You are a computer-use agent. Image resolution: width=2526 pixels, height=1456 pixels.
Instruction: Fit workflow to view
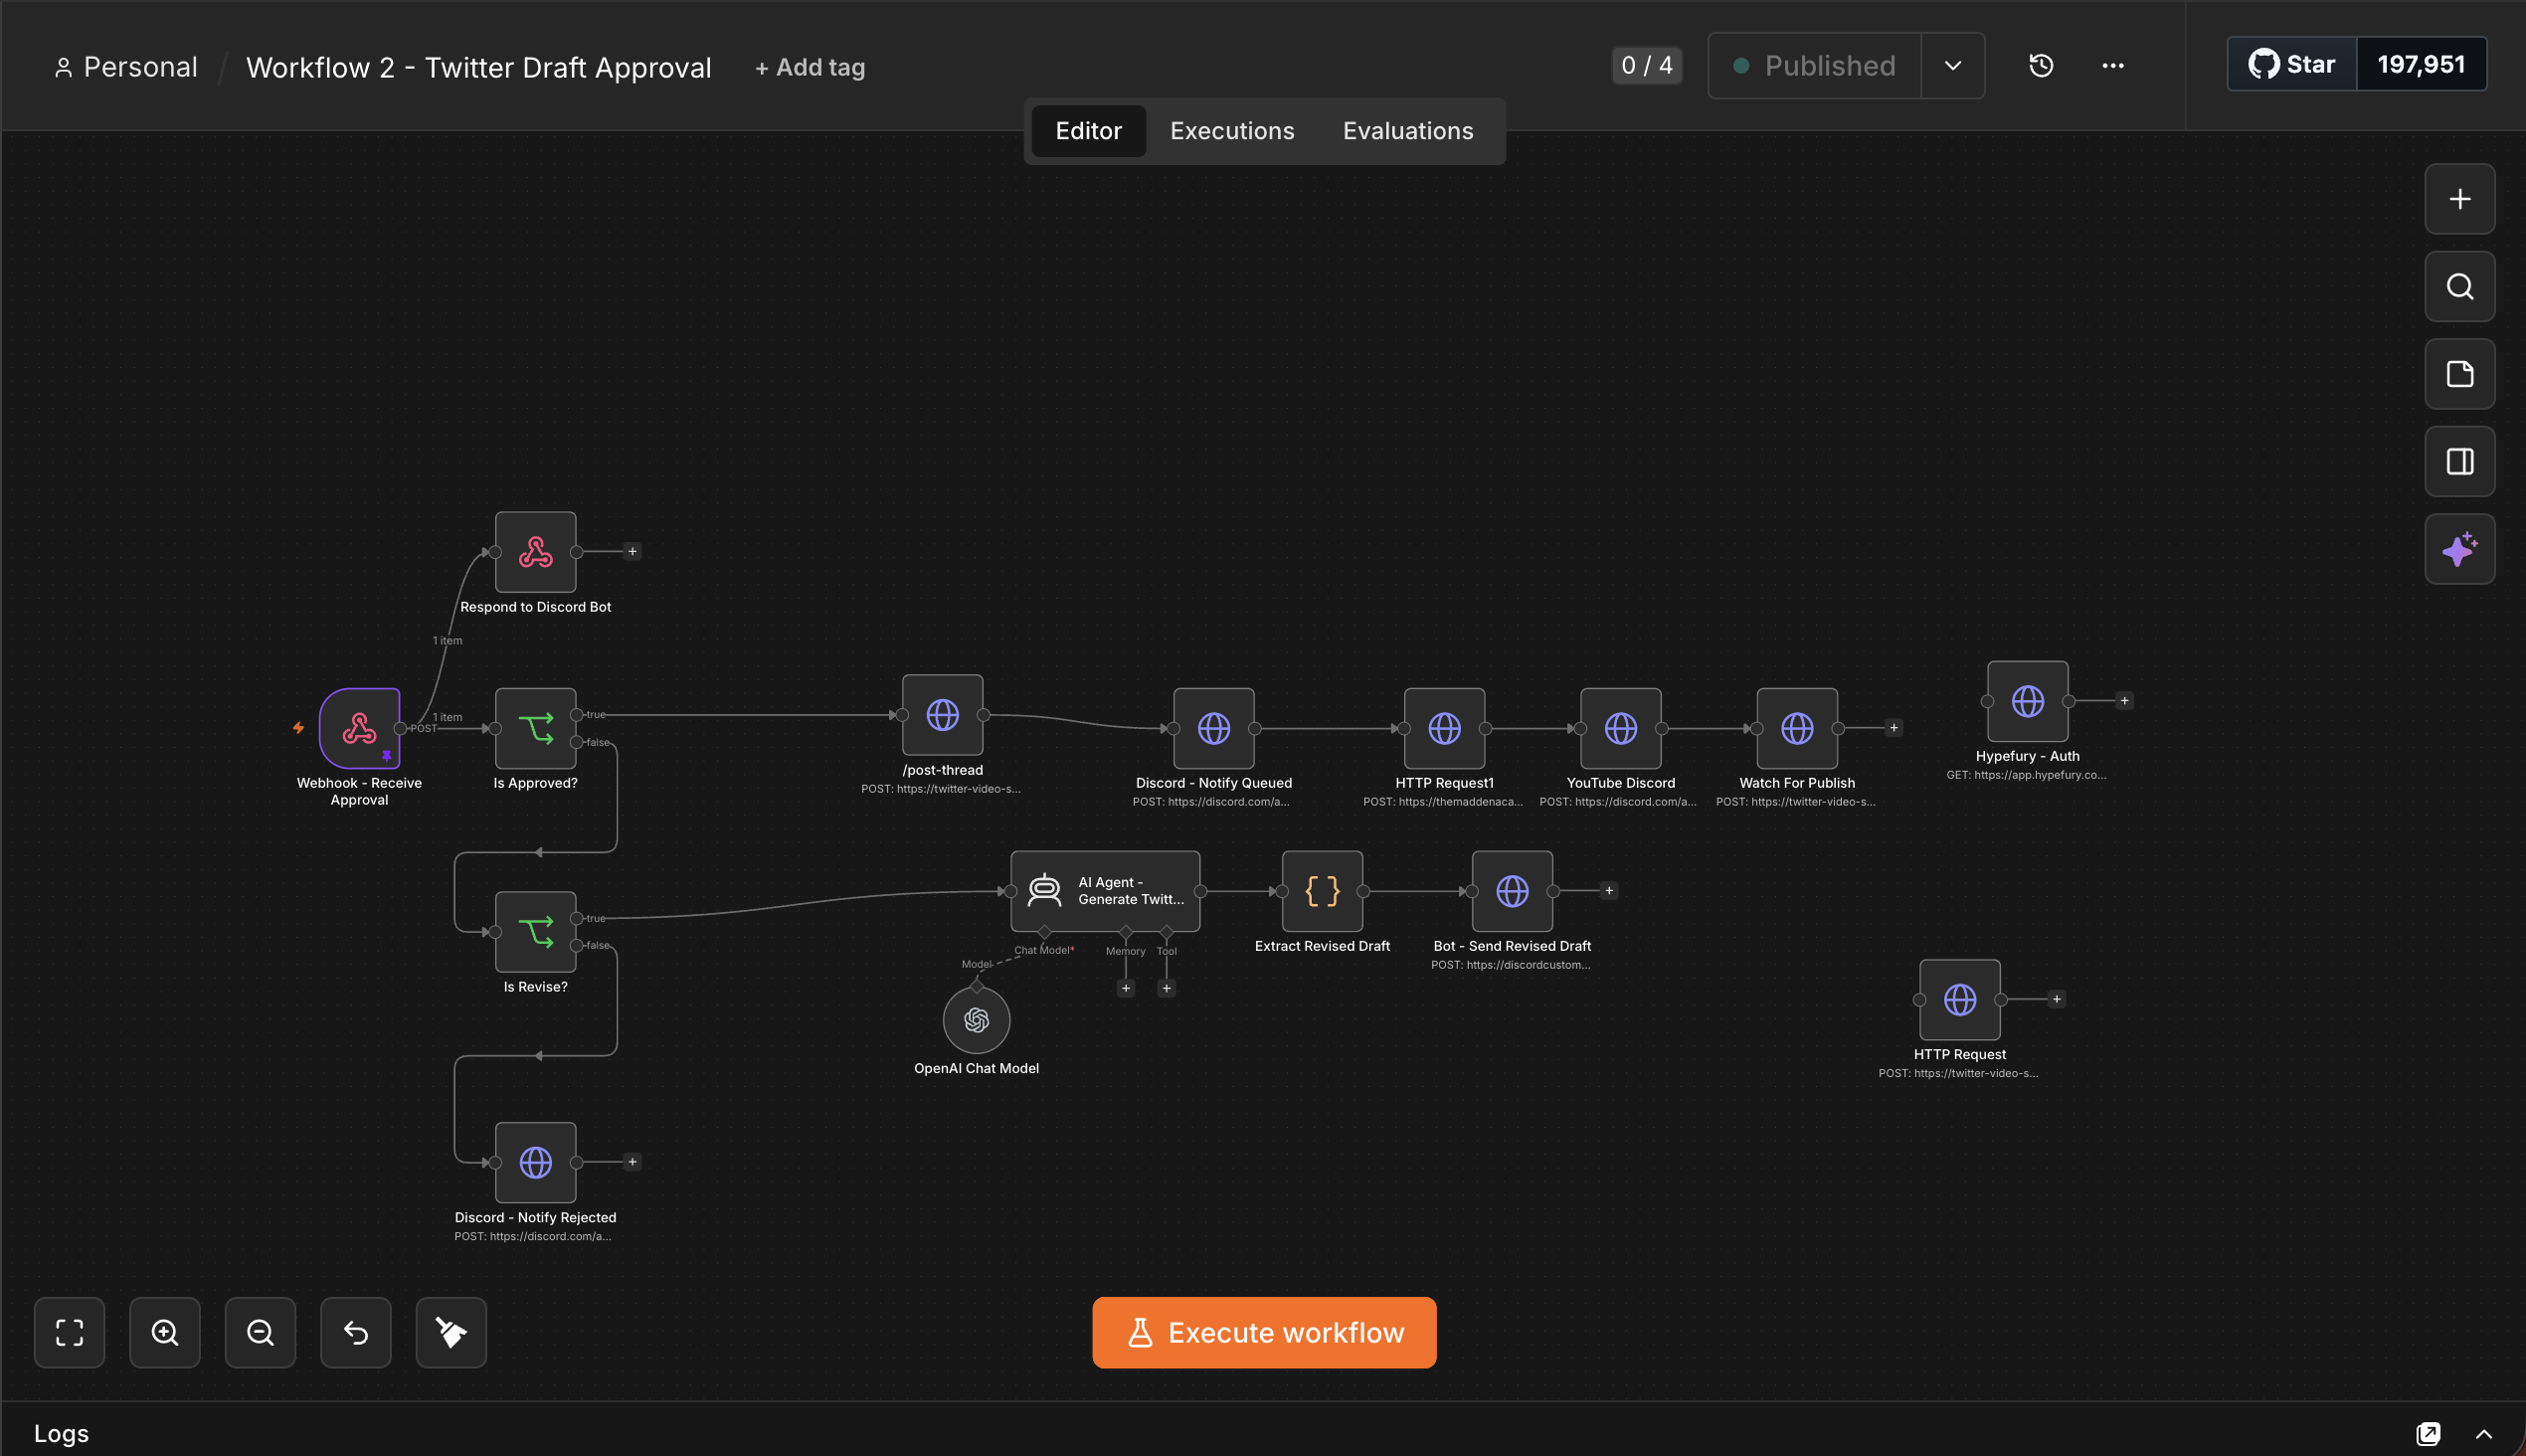click(x=69, y=1332)
